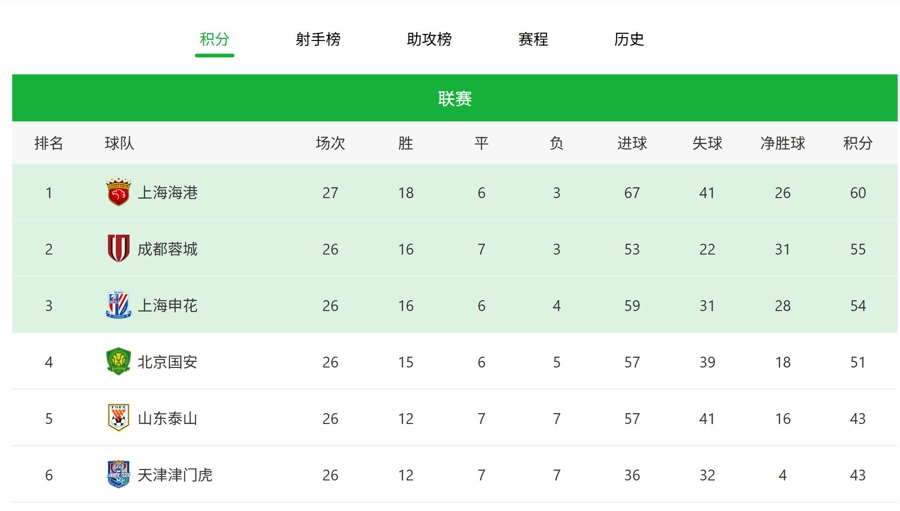Click the Tianjin Jinmen Tiger (天津津门虎) crest
The image size is (900, 511).
[x=118, y=475]
